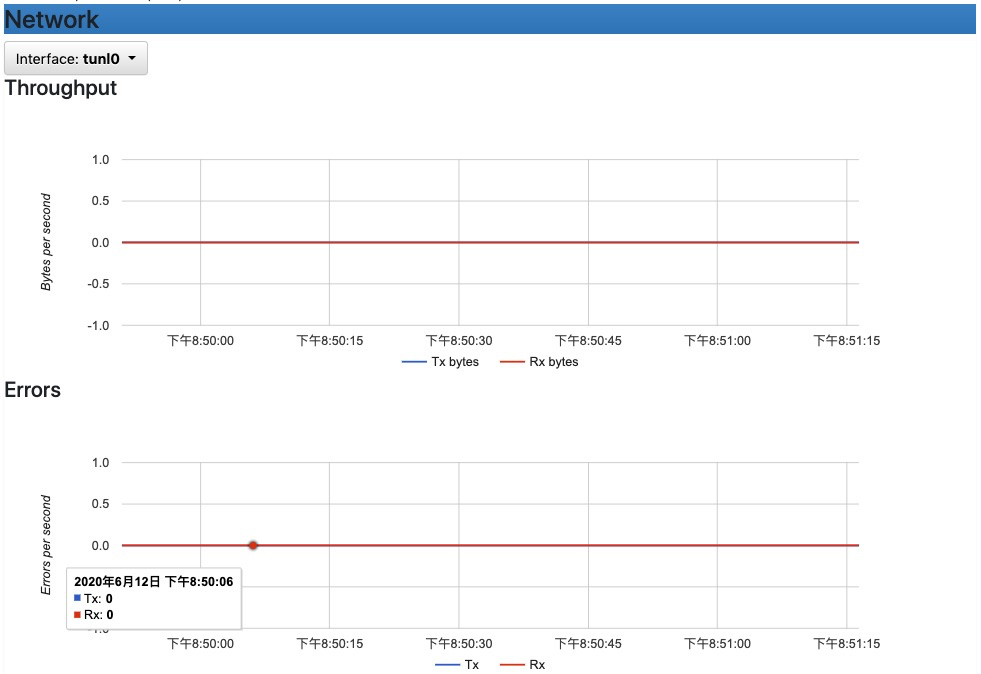Click the Throughput heading
The width and height of the screenshot is (981, 674).
[61, 88]
